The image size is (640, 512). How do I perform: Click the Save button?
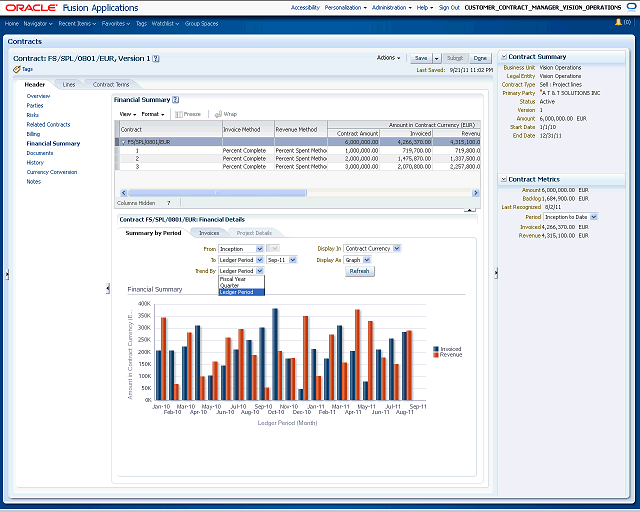pyautogui.click(x=421, y=58)
